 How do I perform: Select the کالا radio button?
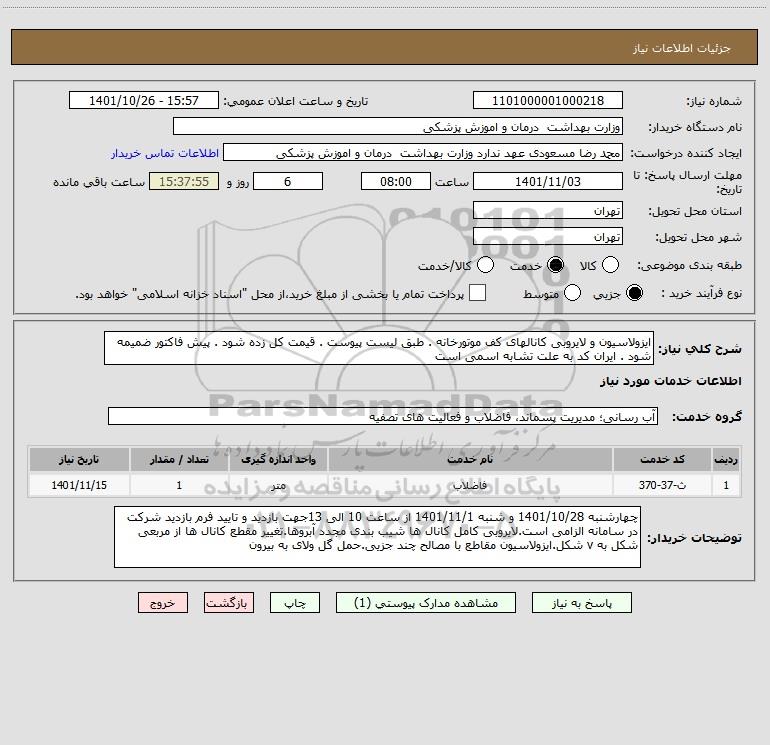610,265
